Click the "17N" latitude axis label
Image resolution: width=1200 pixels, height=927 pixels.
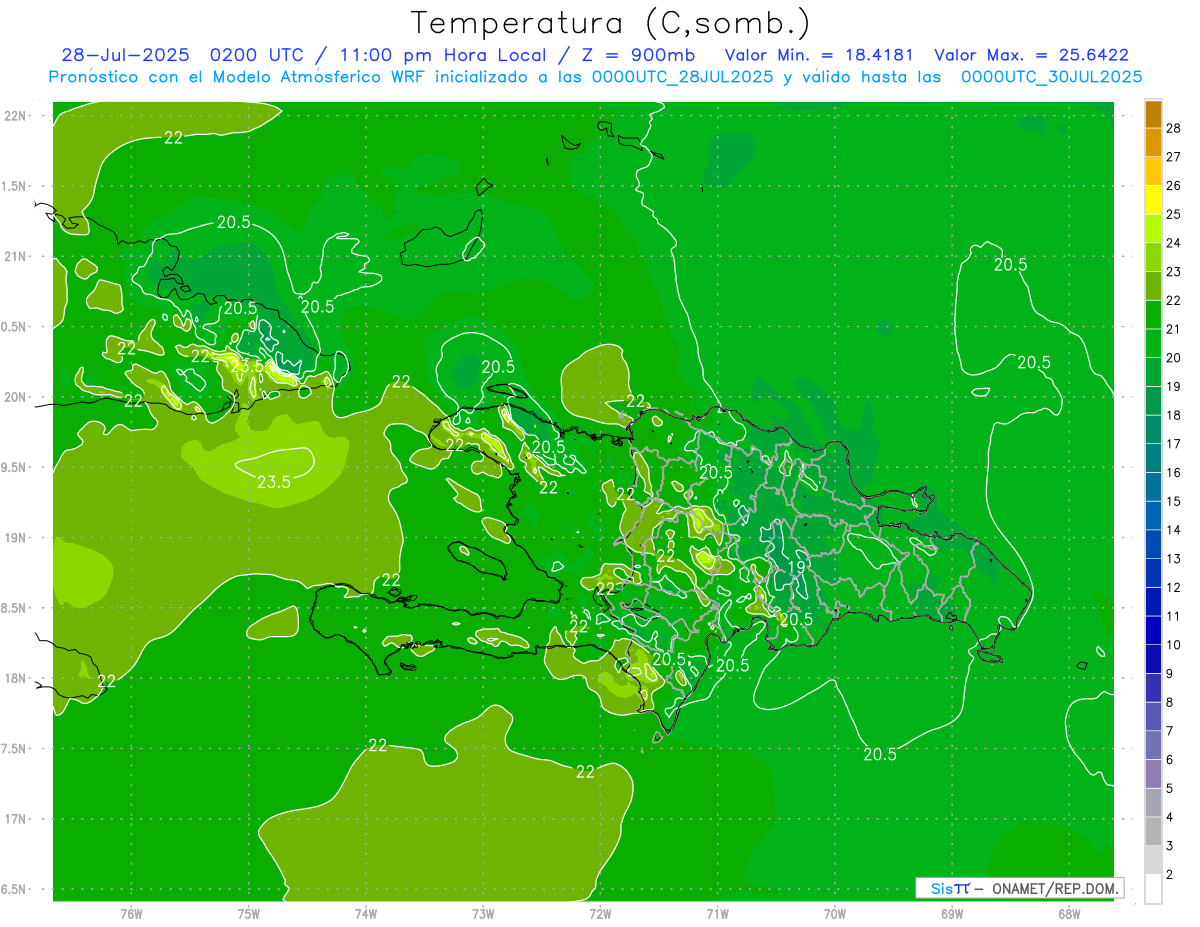(x=16, y=819)
